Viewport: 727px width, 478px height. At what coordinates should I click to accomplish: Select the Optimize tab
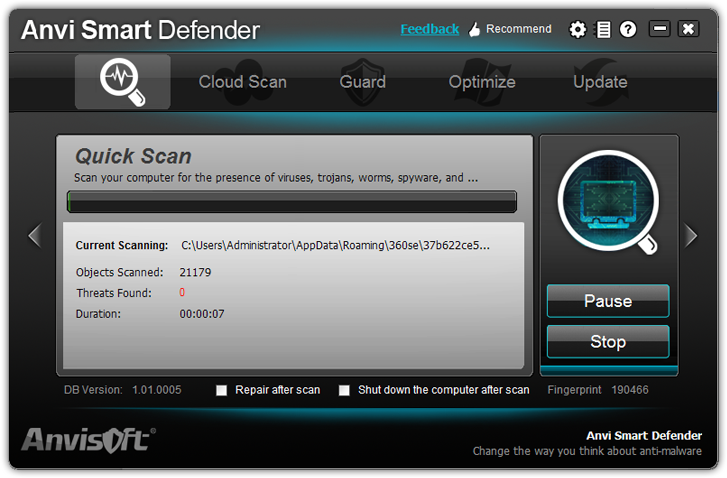(481, 82)
